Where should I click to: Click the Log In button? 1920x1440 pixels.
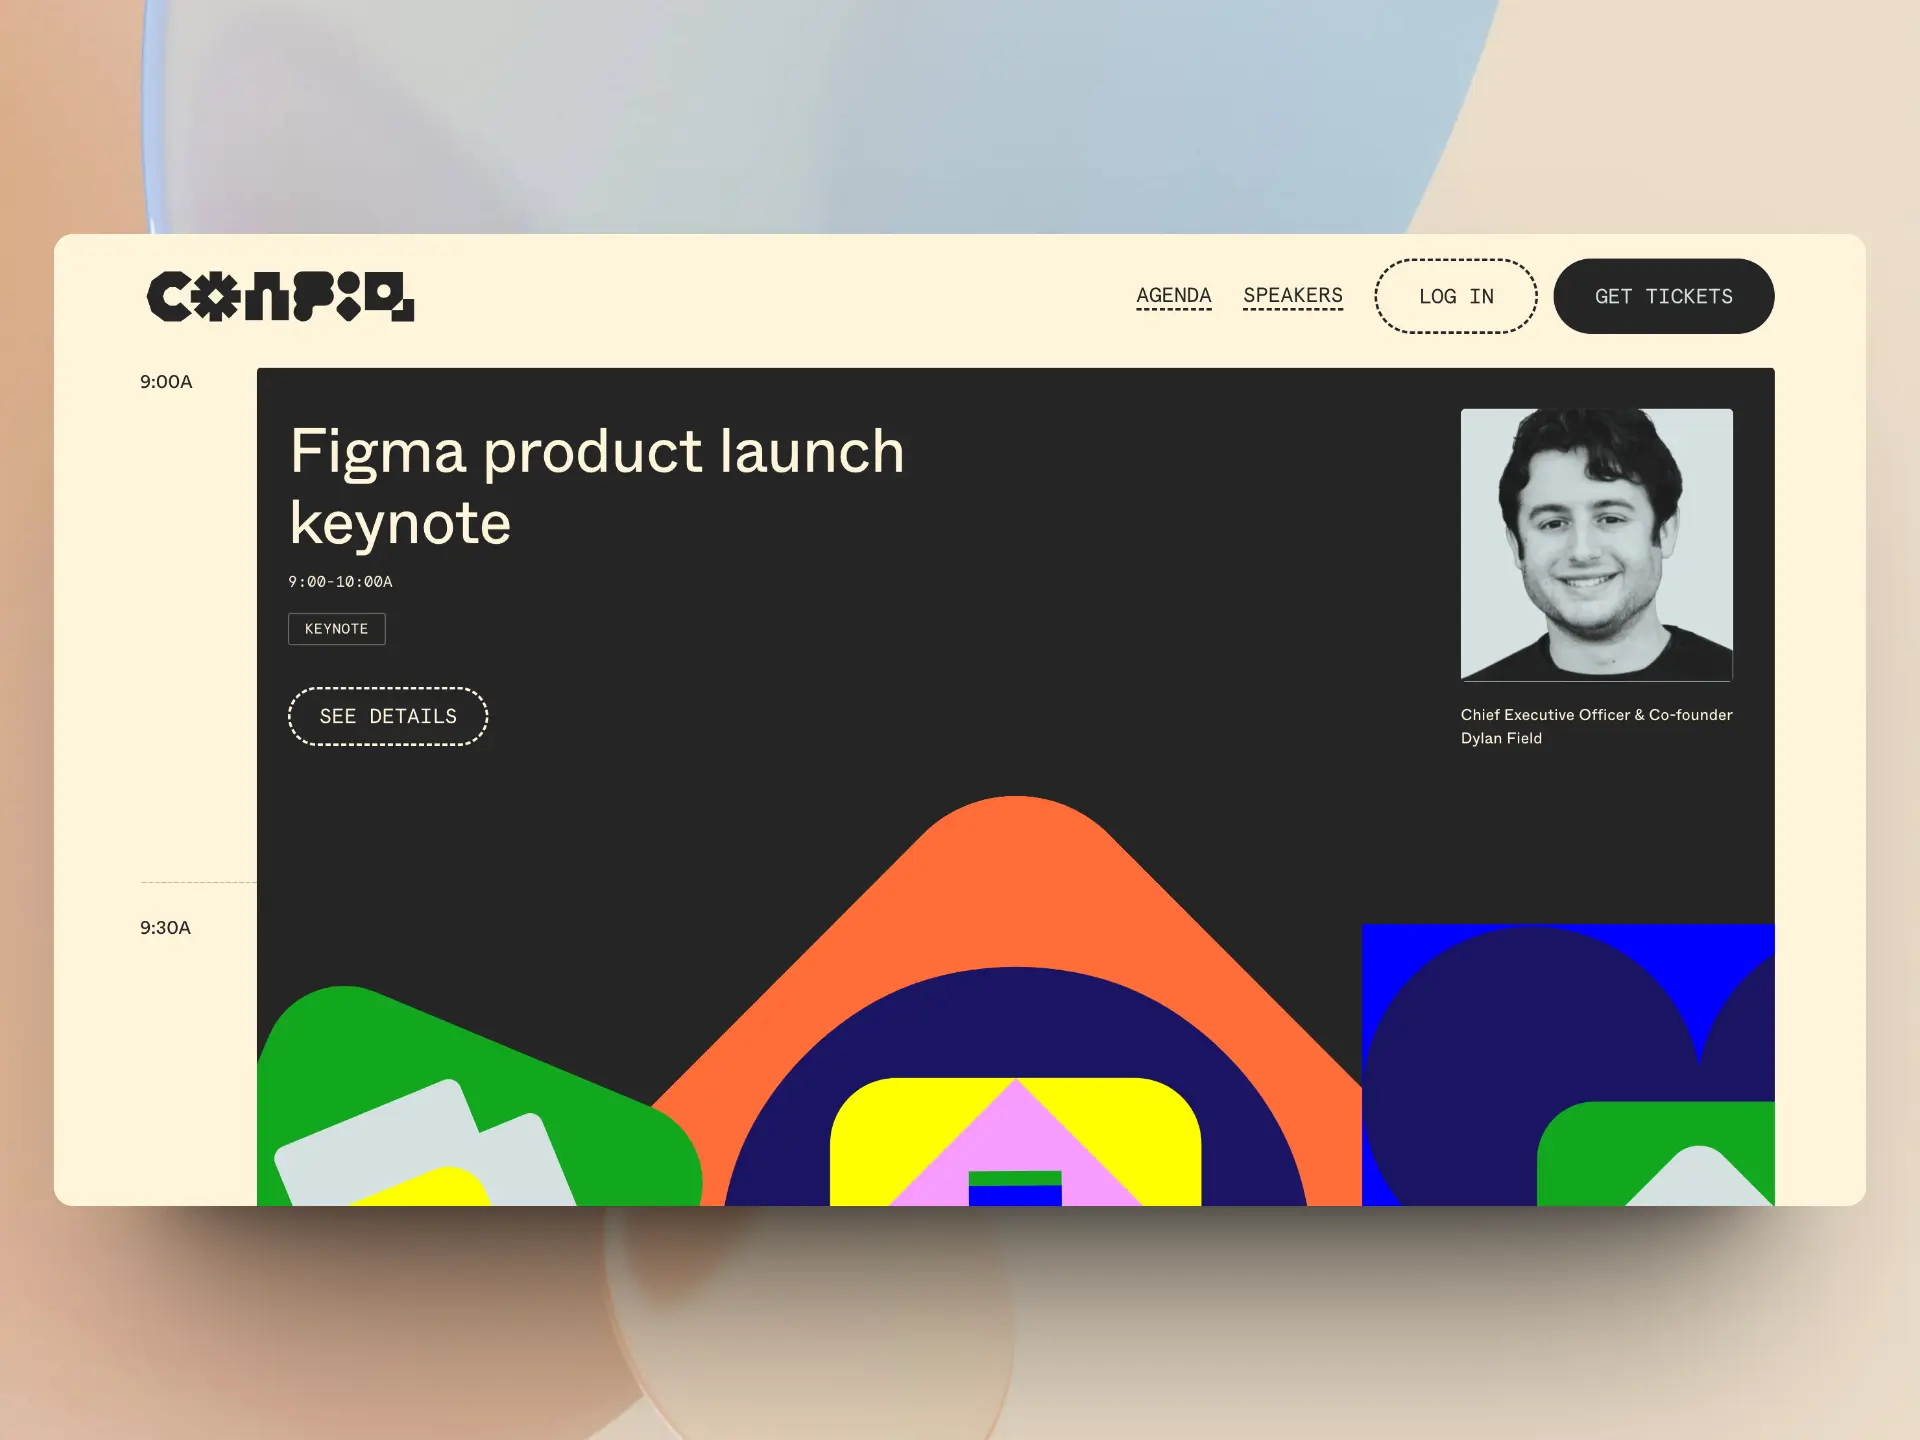pyautogui.click(x=1456, y=296)
